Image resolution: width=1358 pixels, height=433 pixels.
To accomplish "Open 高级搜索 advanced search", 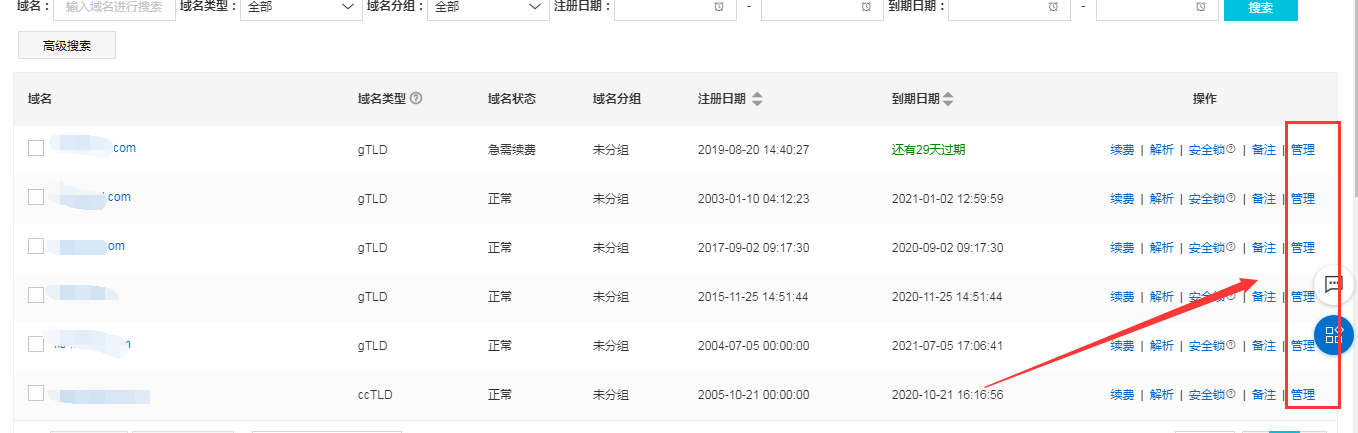I will click(67, 46).
